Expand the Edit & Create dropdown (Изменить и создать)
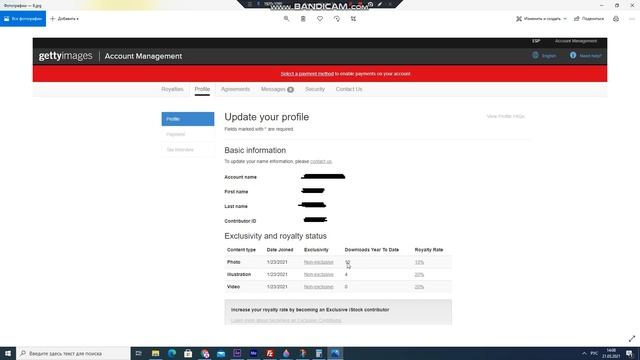The height and width of the screenshot is (360, 640). (541, 19)
